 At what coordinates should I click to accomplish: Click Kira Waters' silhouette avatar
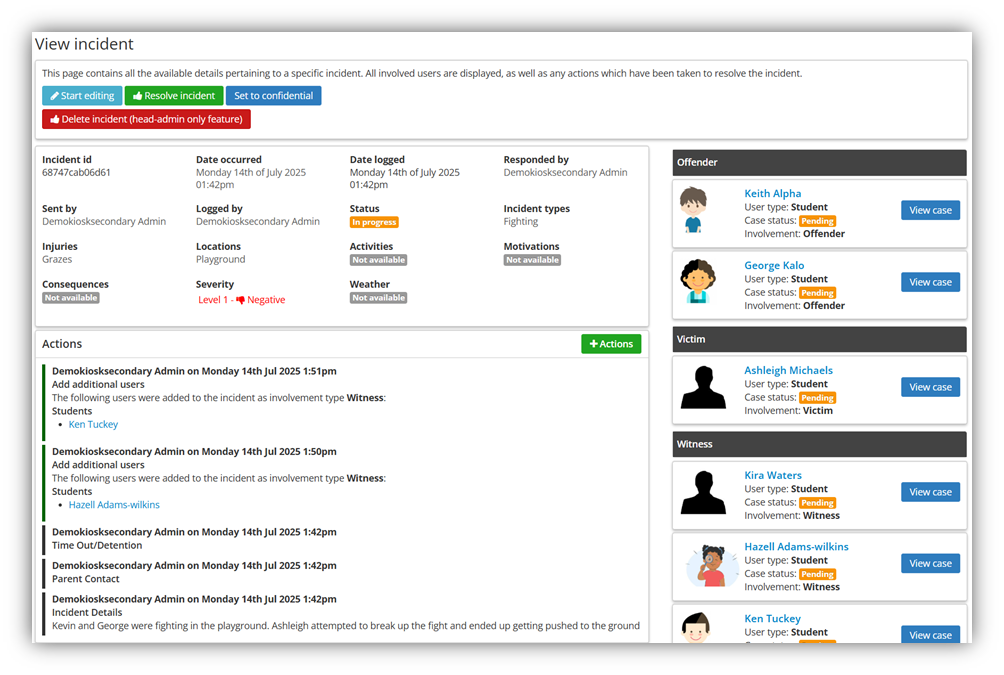(703, 492)
